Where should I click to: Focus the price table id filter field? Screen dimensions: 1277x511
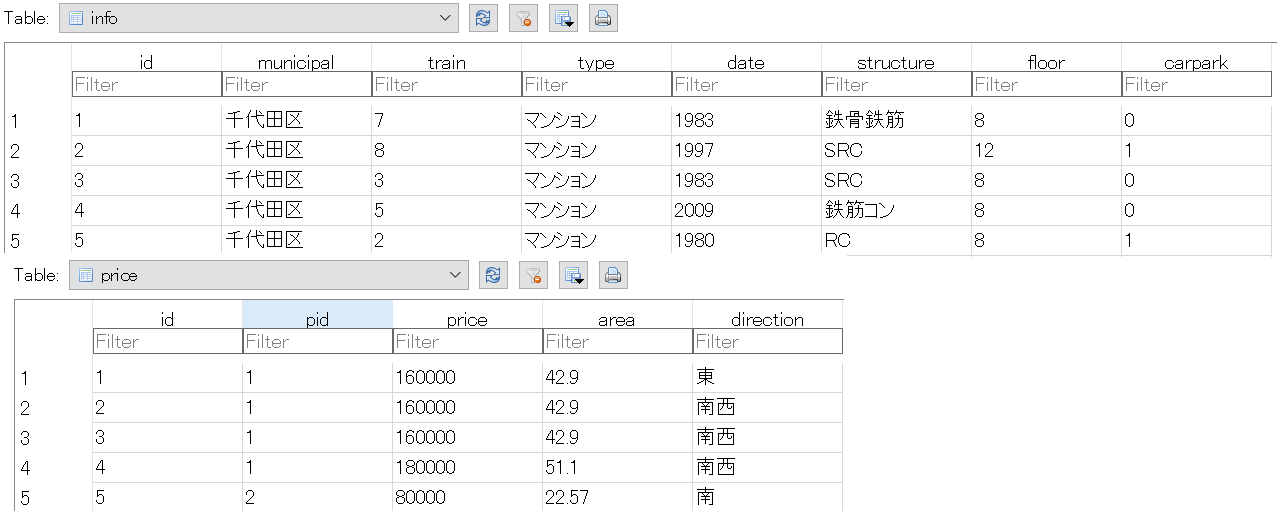pos(167,342)
